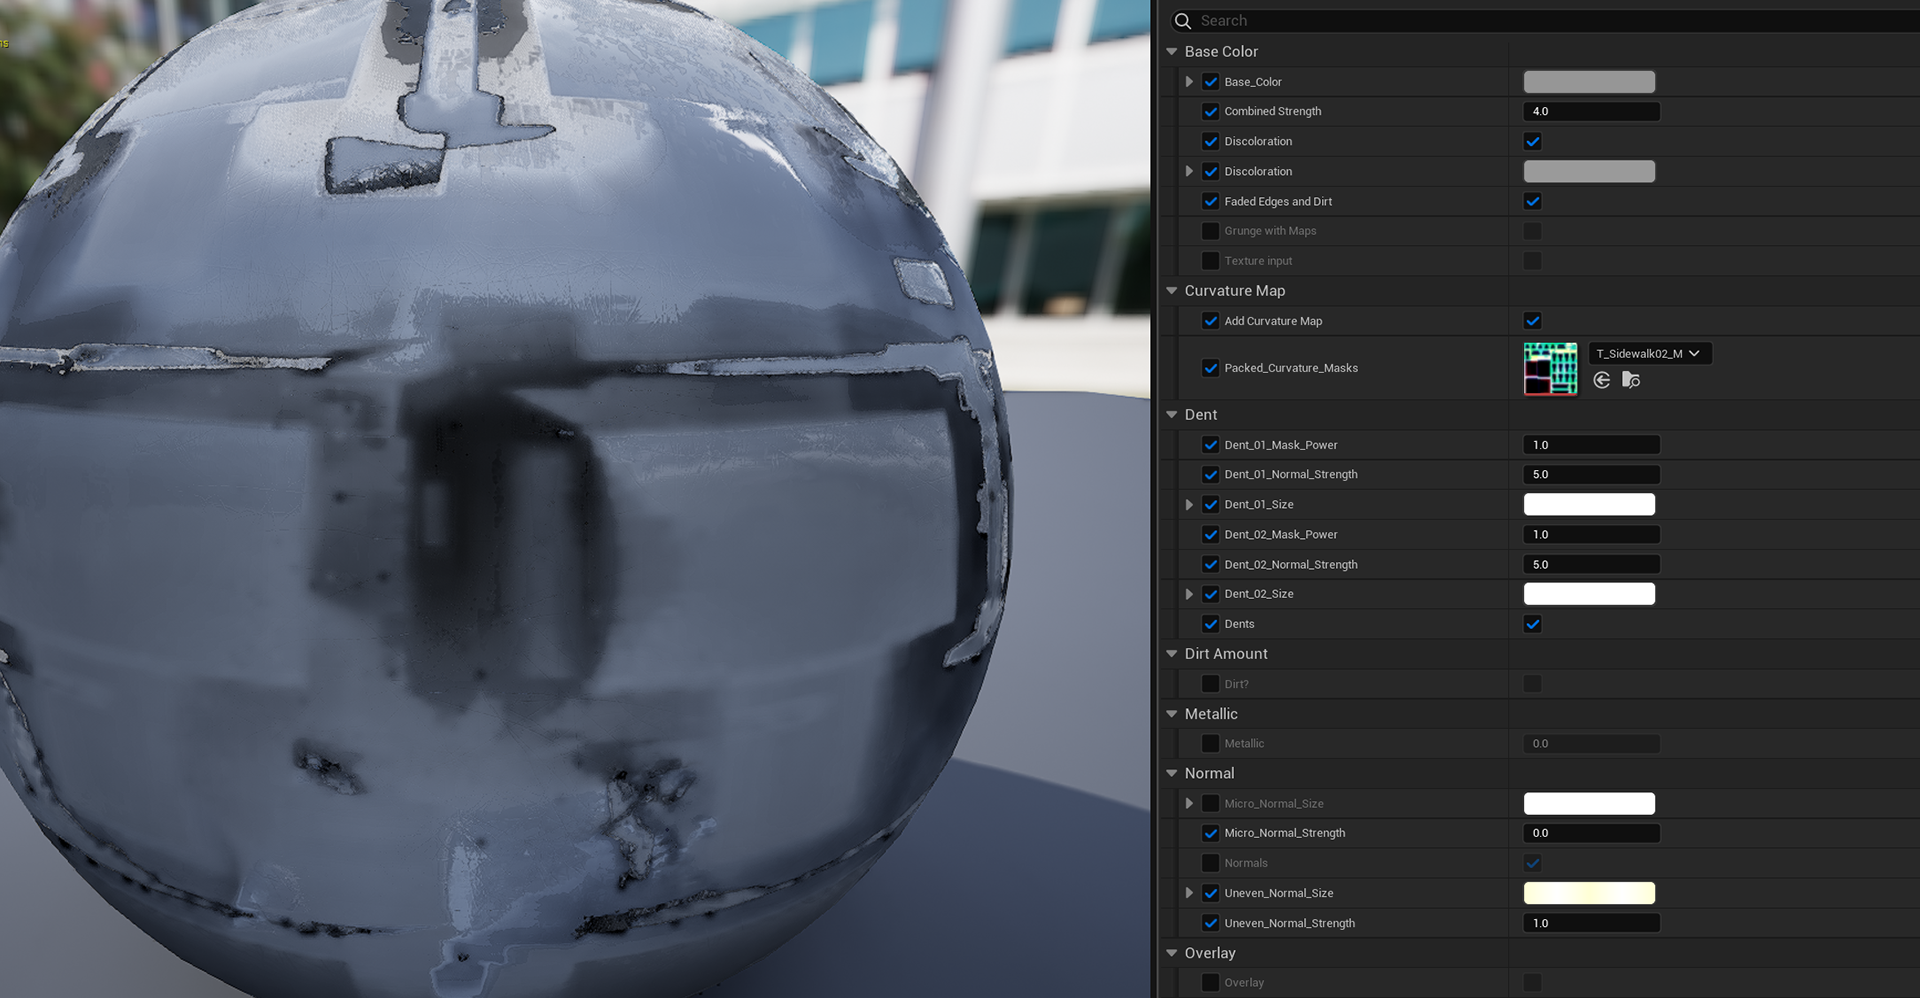
Task: Disable Uneven_Normal_Strength override checkbox
Action: tap(1210, 923)
